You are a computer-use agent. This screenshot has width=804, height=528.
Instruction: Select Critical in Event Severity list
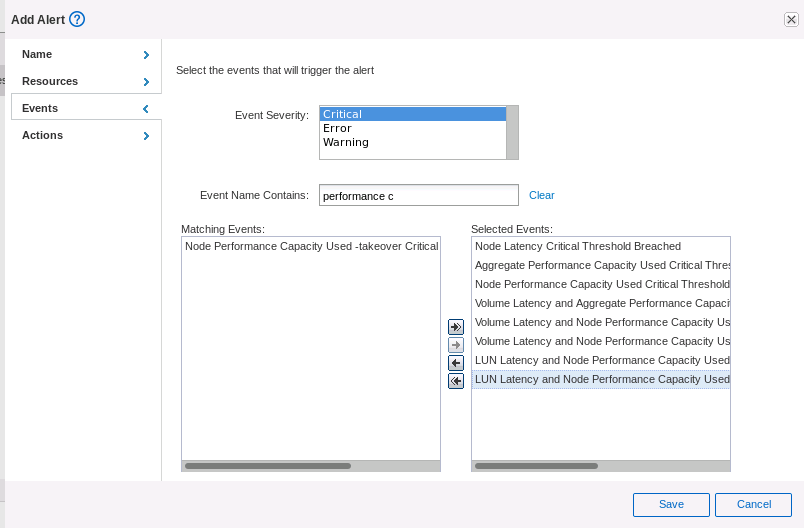(412, 114)
